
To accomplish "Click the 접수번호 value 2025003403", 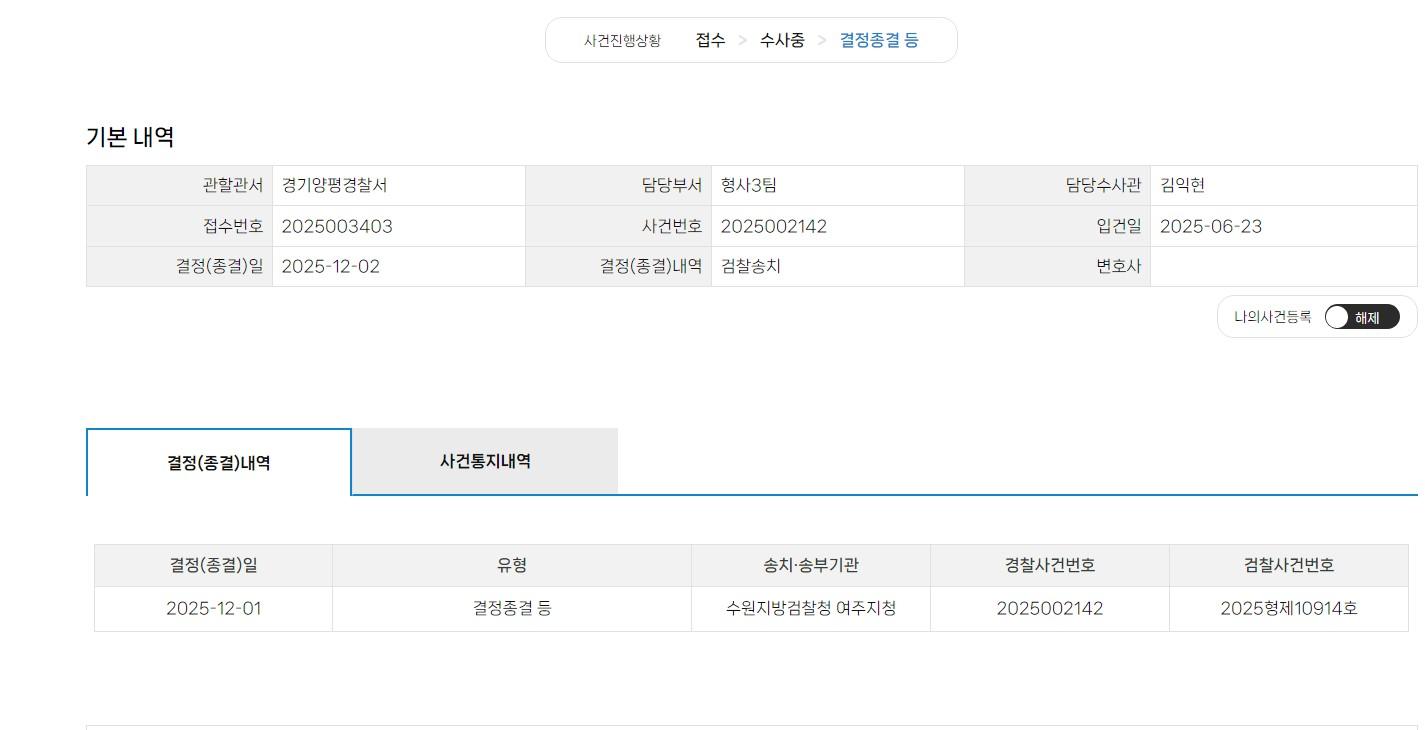I will coord(337,226).
